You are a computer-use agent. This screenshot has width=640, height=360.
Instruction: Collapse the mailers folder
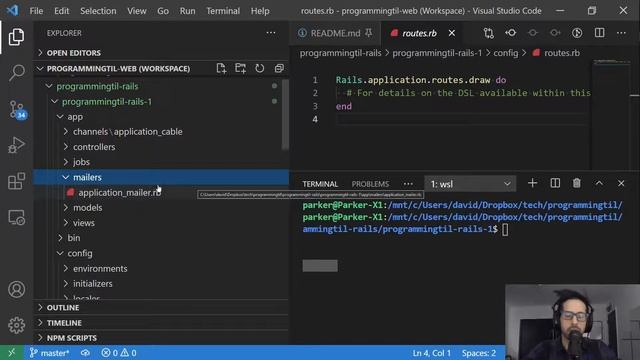click(161, 177)
